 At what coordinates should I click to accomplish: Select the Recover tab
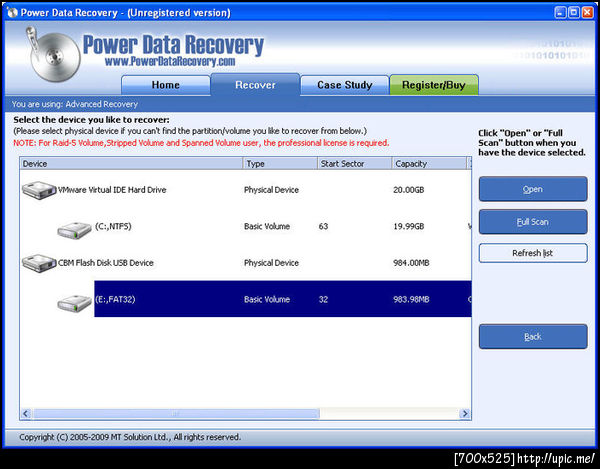(x=255, y=85)
